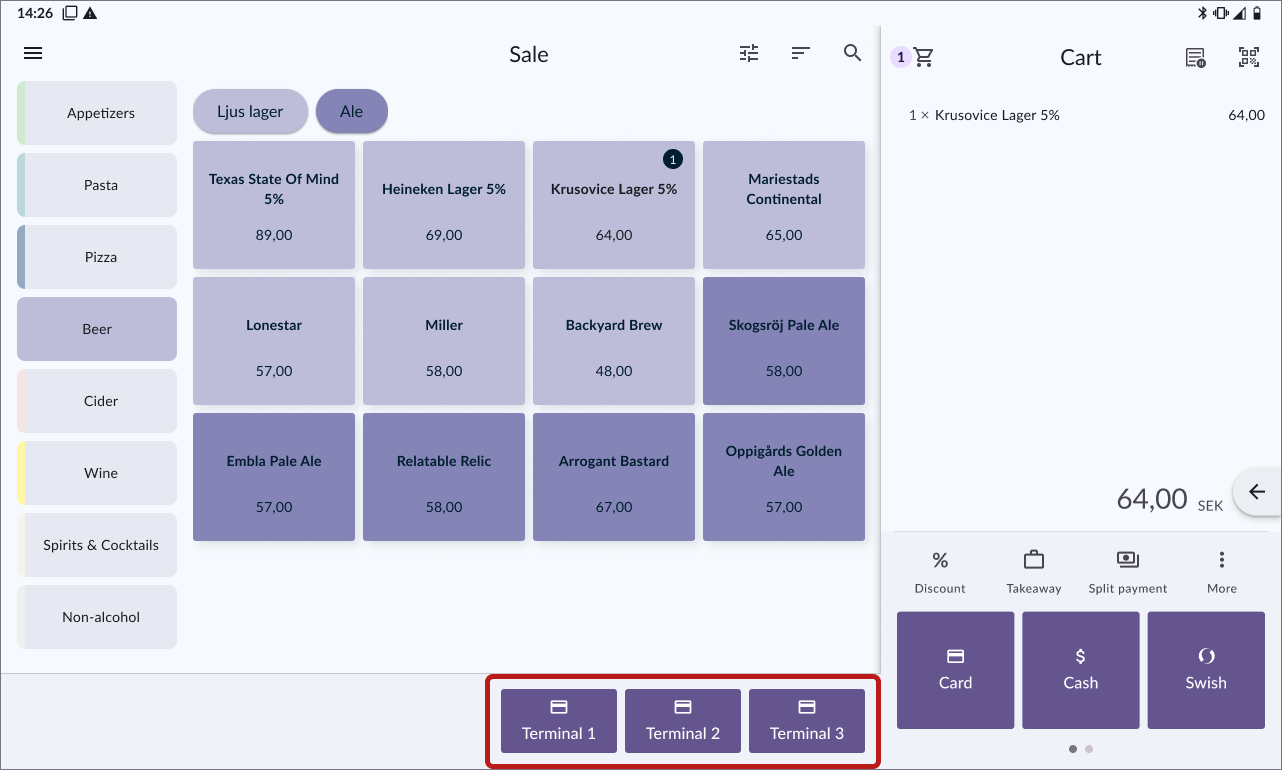Click the Bluetooth status icon
This screenshot has width=1282, height=770.
coord(1203,13)
